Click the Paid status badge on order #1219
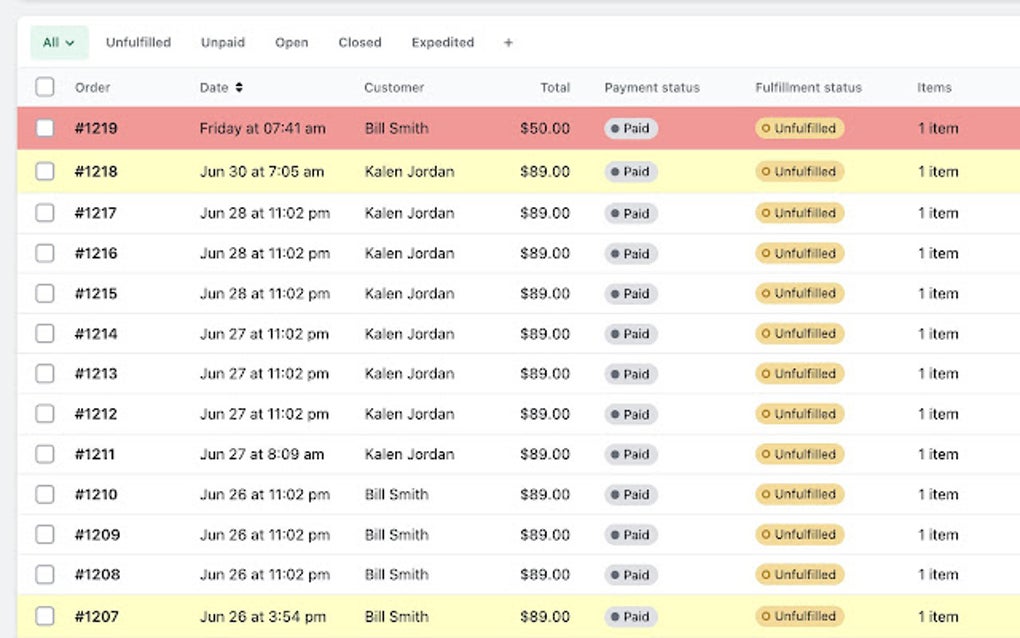The height and width of the screenshot is (638, 1020). click(630, 128)
